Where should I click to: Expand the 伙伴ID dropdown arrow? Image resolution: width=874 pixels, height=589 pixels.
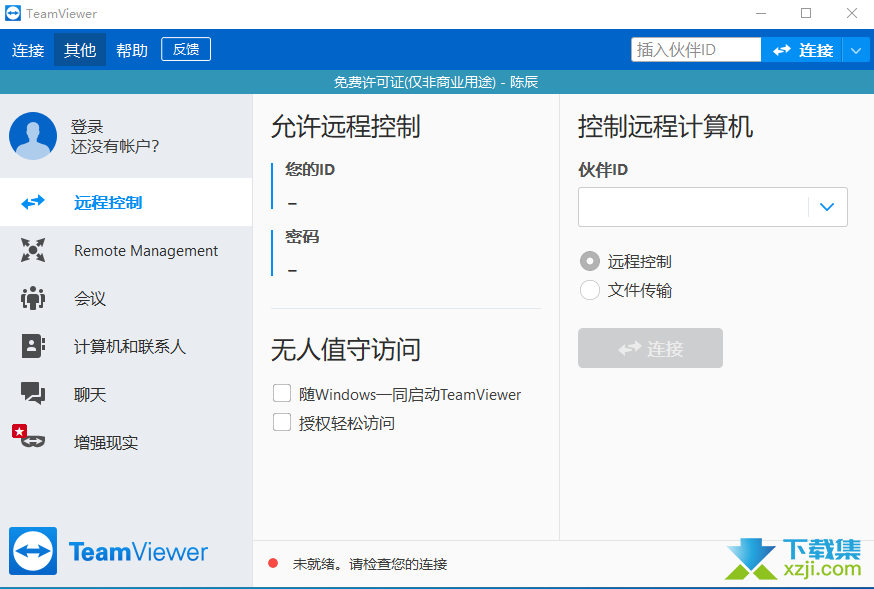tap(827, 207)
